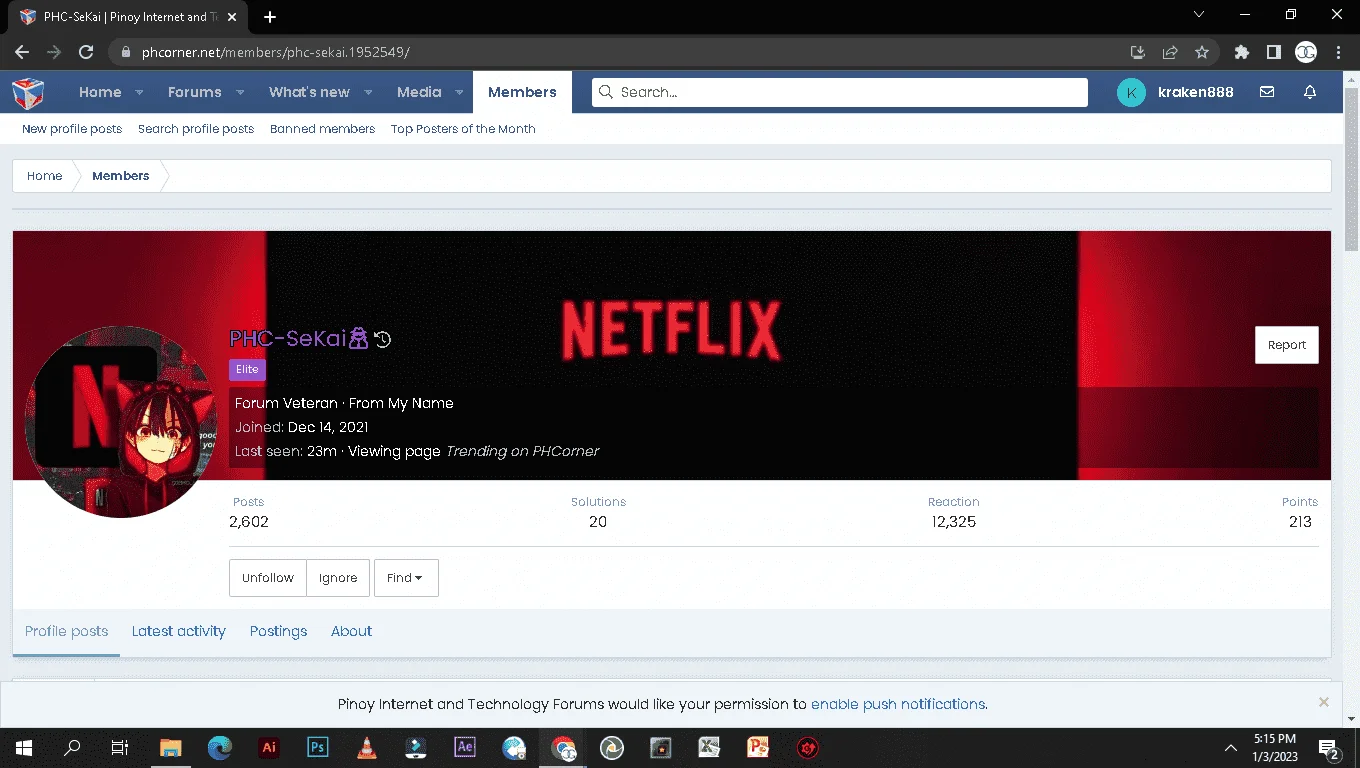Click the install app icon in address bar
1360x768 pixels.
(x=1138, y=52)
